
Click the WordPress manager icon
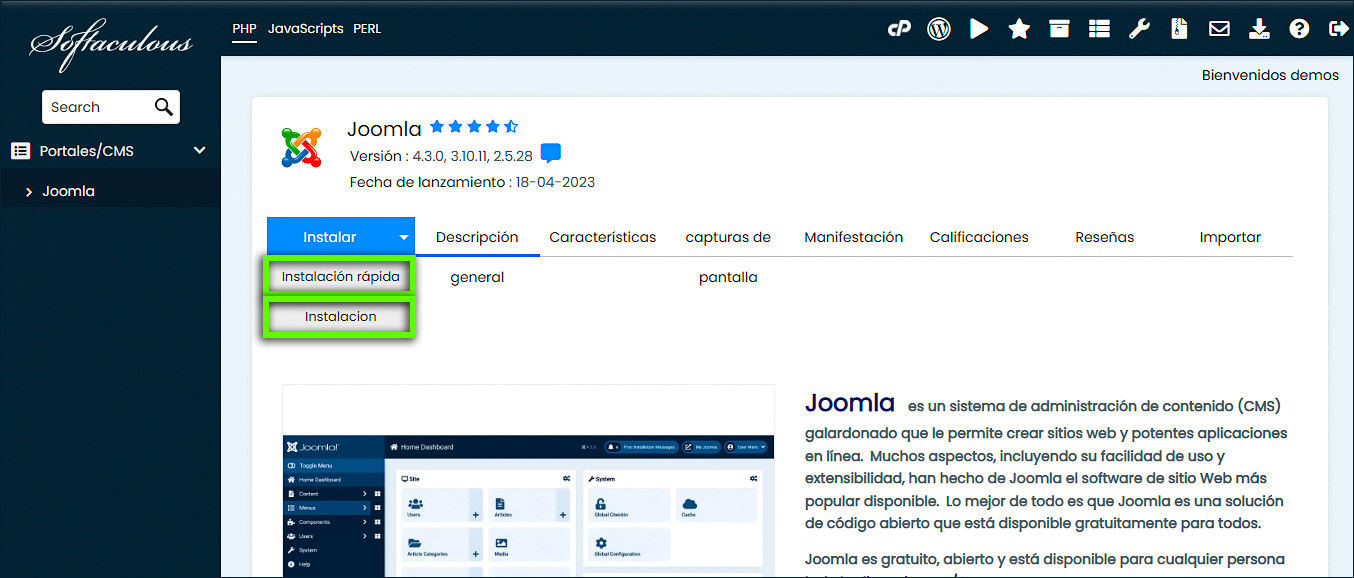[938, 28]
